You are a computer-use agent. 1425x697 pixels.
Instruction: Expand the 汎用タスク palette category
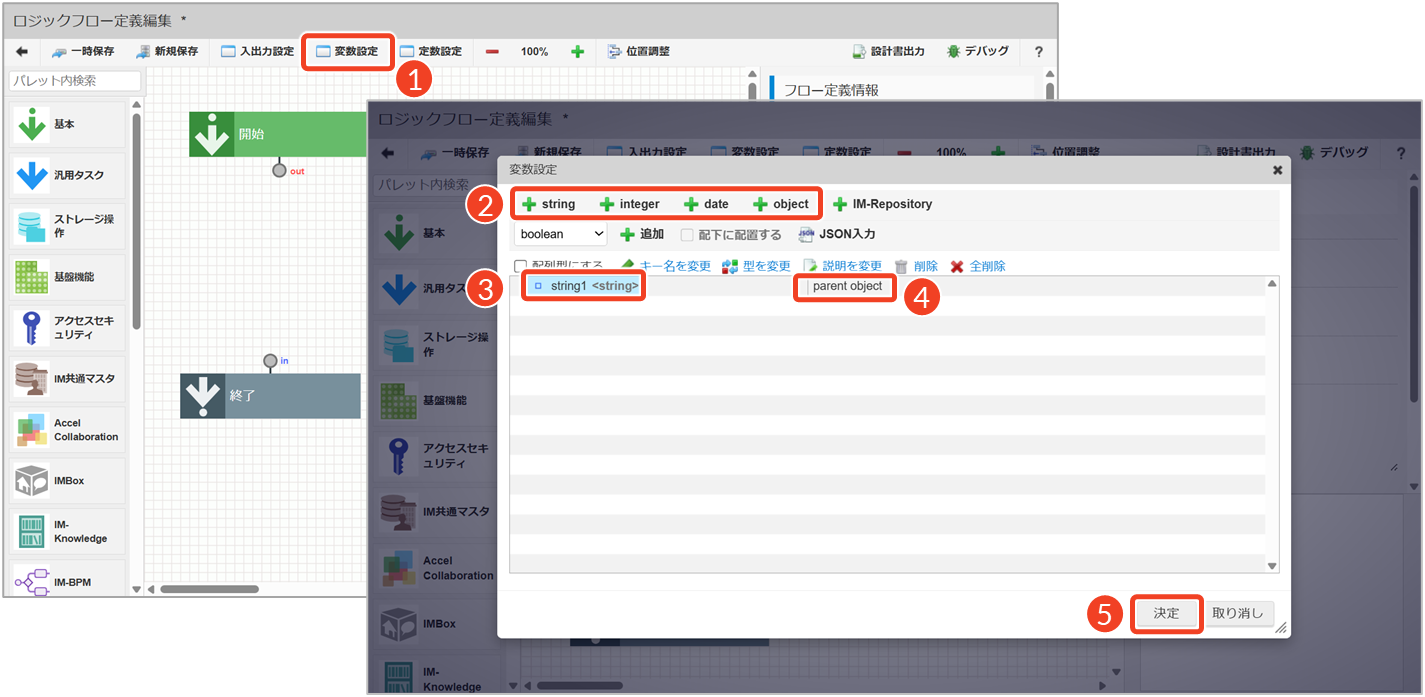click(x=68, y=175)
